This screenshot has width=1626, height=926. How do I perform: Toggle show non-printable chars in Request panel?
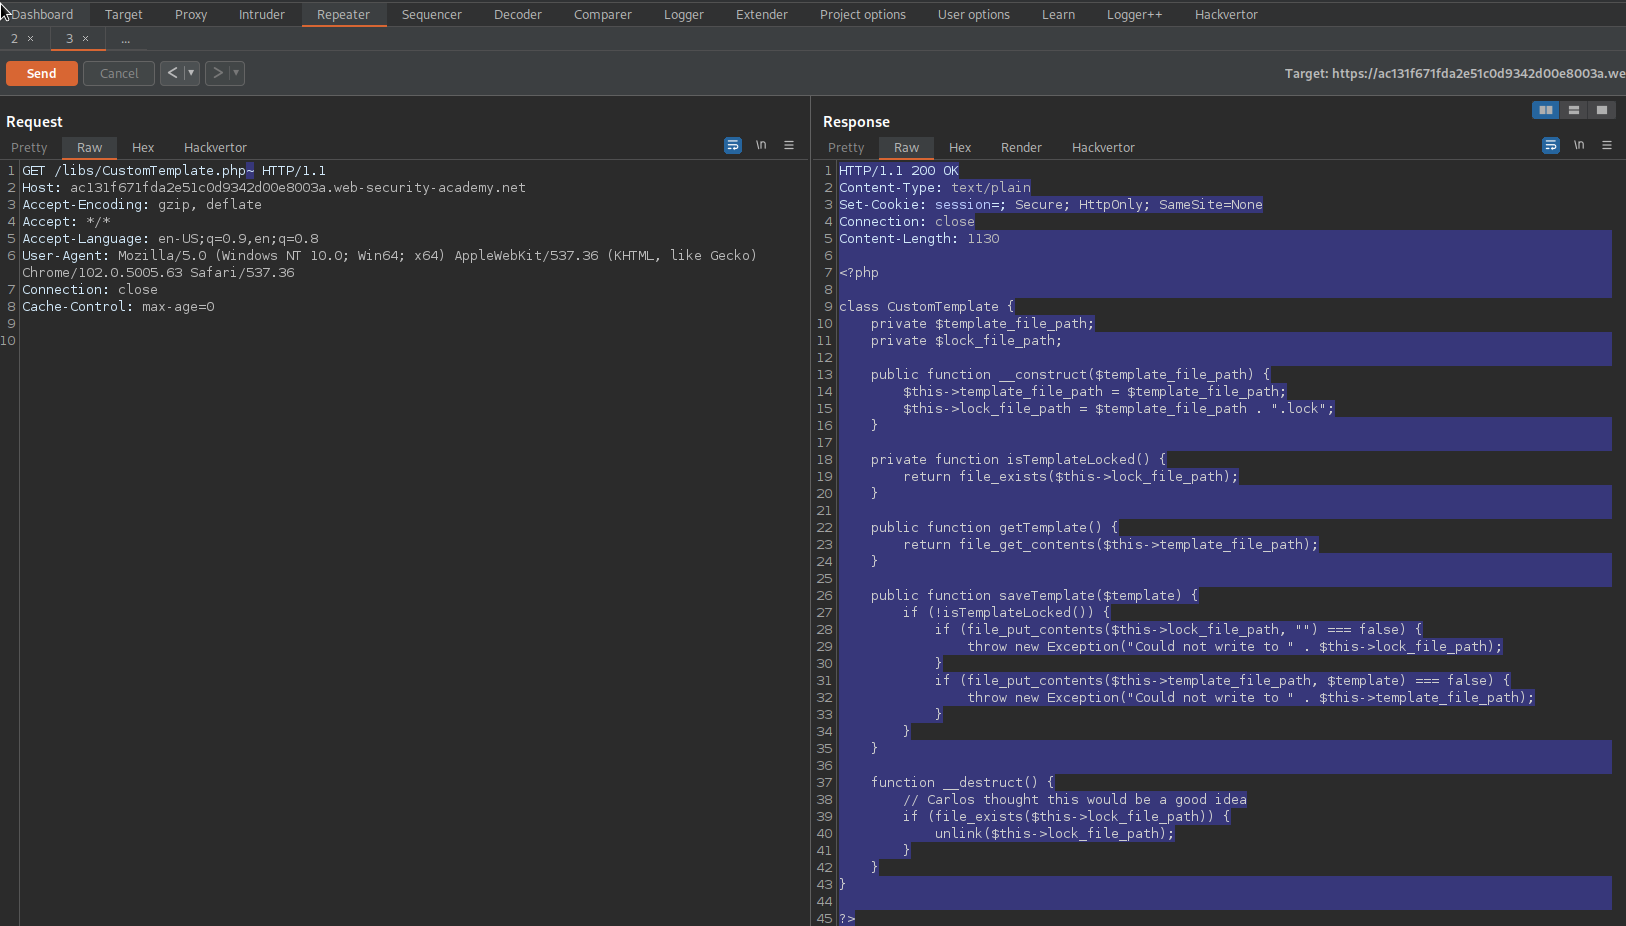pyautogui.click(x=761, y=146)
